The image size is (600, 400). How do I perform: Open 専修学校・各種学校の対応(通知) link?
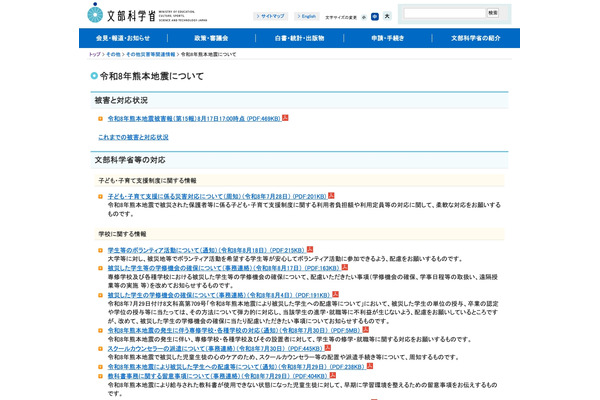pos(234,330)
